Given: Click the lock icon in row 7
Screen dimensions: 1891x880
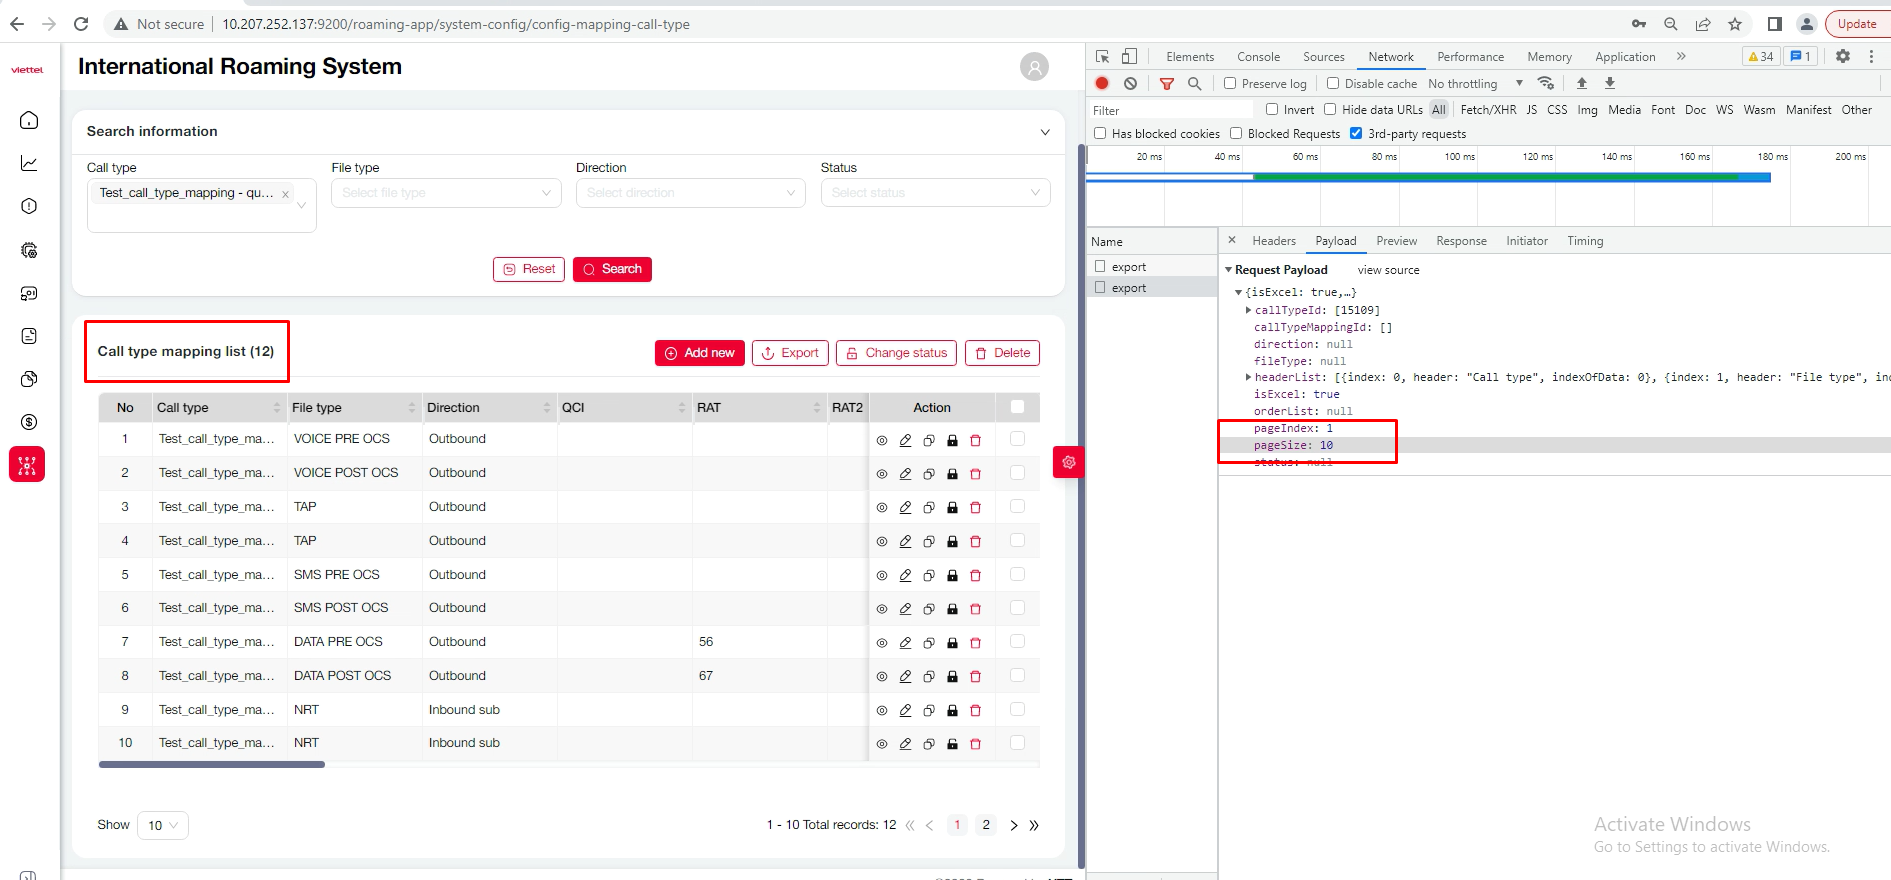Looking at the screenshot, I should [x=952, y=643].
